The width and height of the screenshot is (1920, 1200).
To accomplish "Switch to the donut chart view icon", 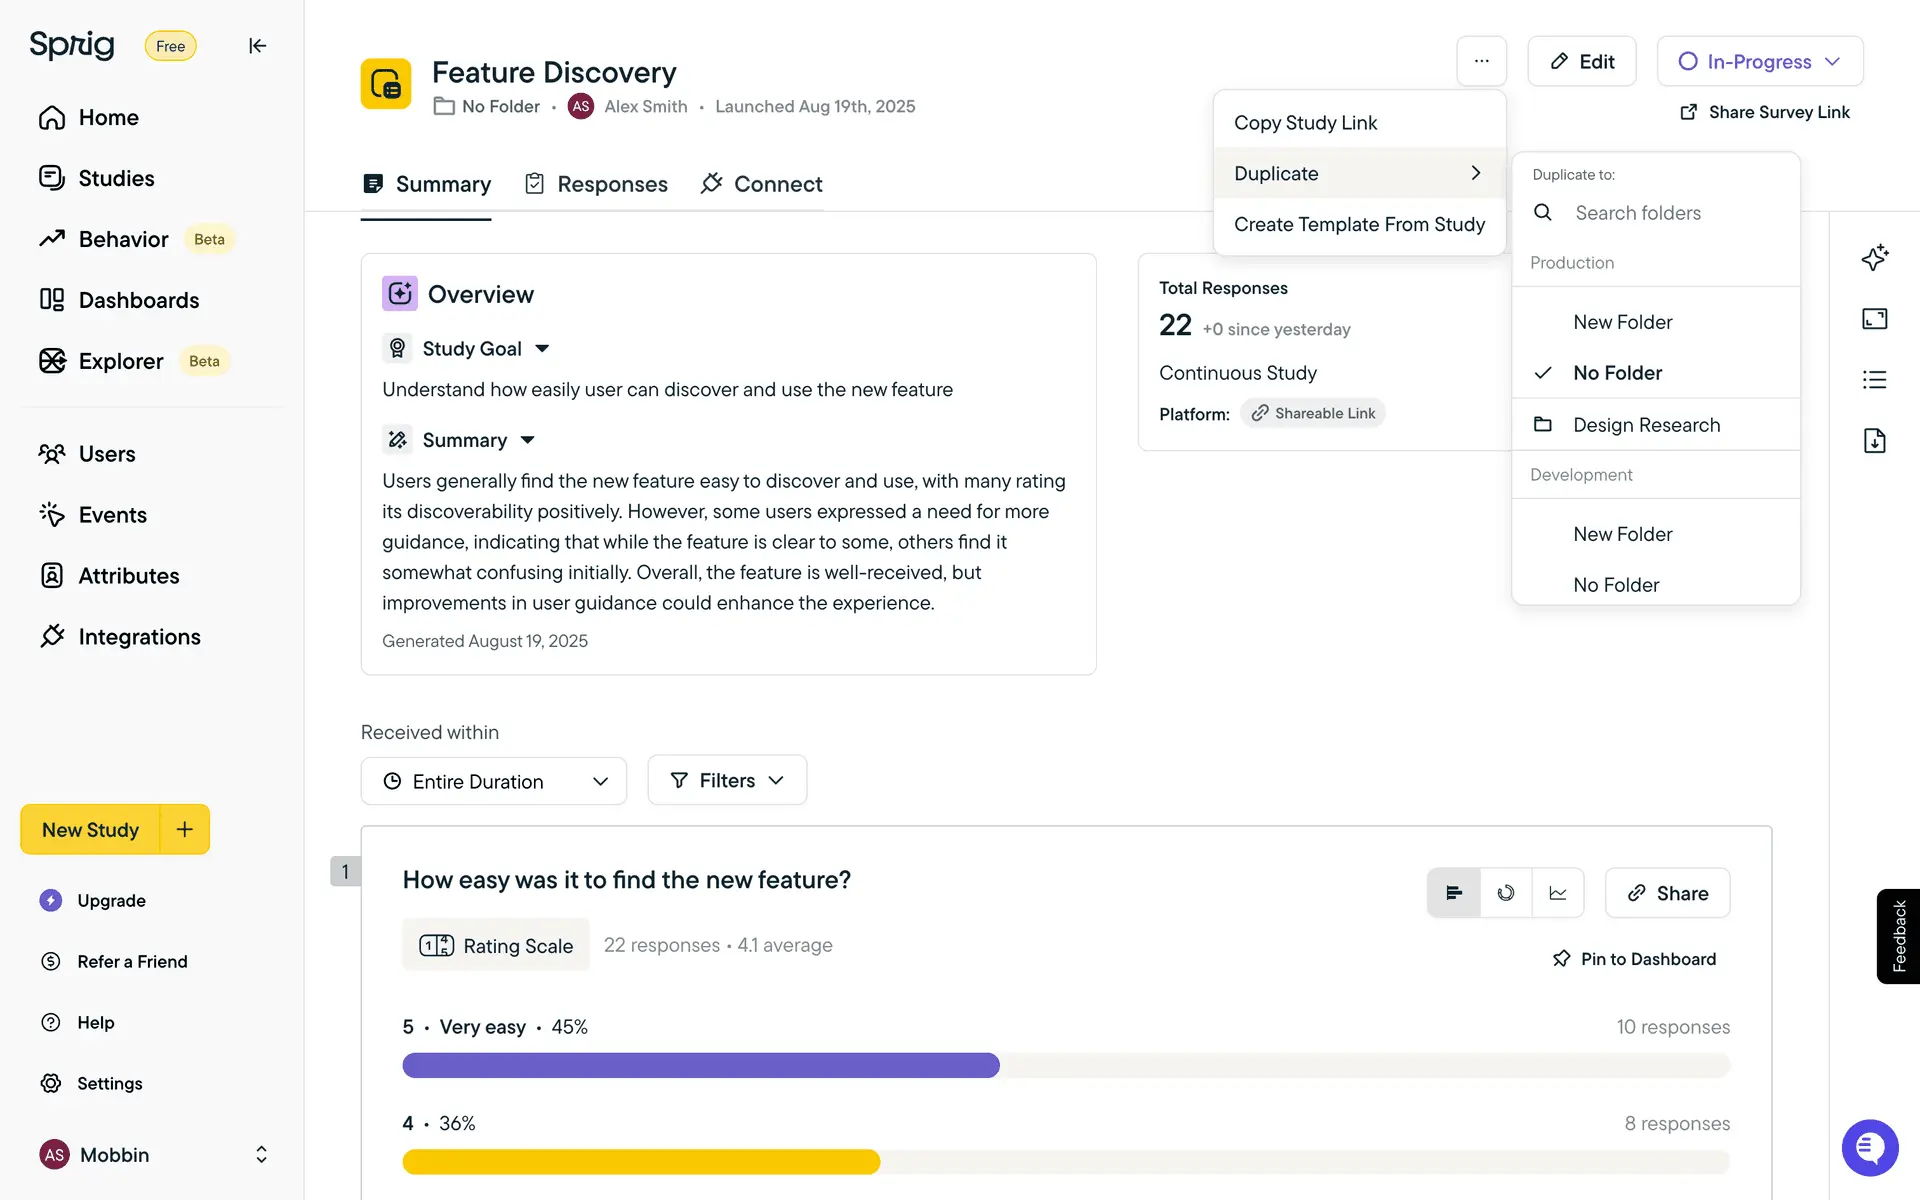I will coord(1505,893).
